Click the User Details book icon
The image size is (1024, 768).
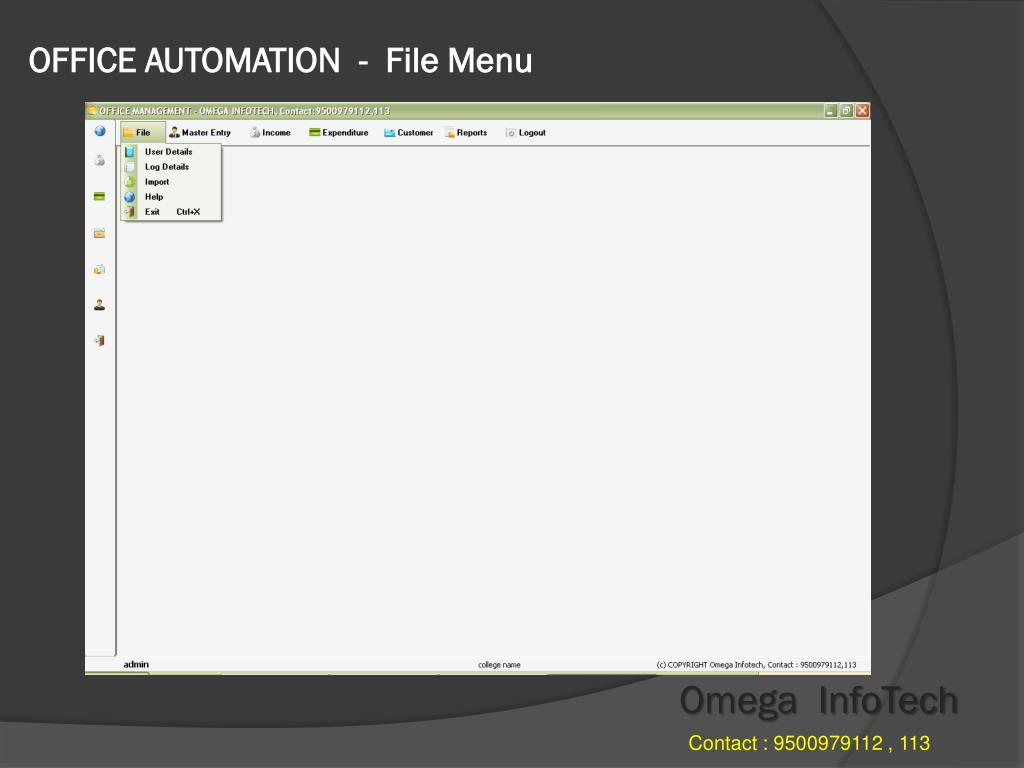(130, 152)
